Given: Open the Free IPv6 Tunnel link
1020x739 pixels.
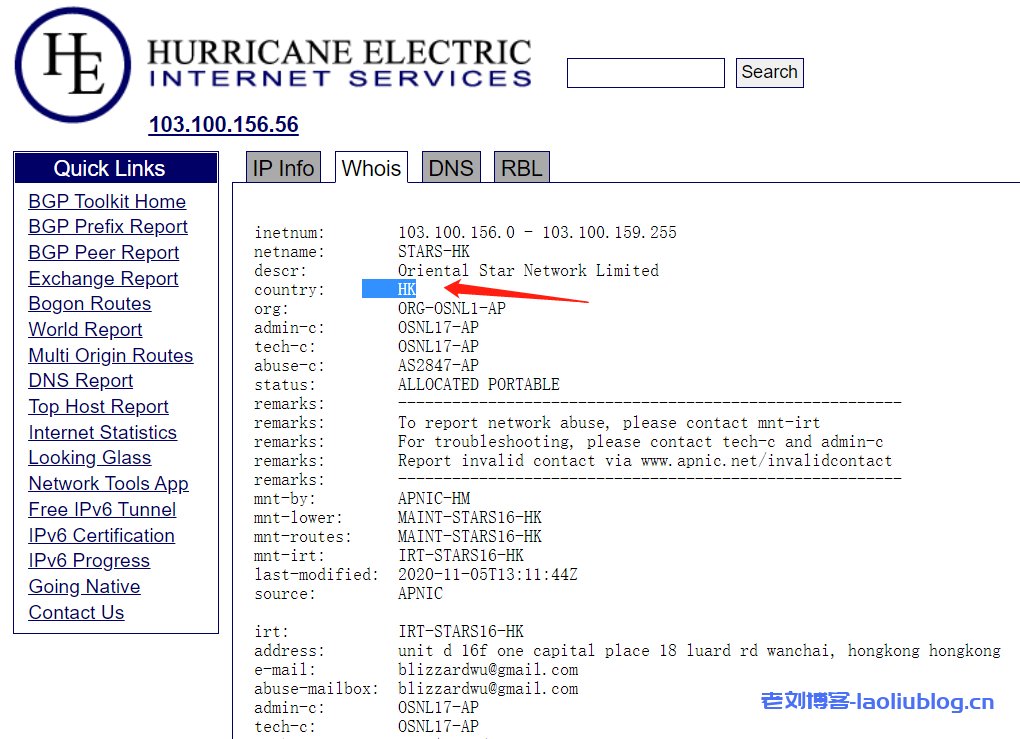Looking at the screenshot, I should coord(102,510).
